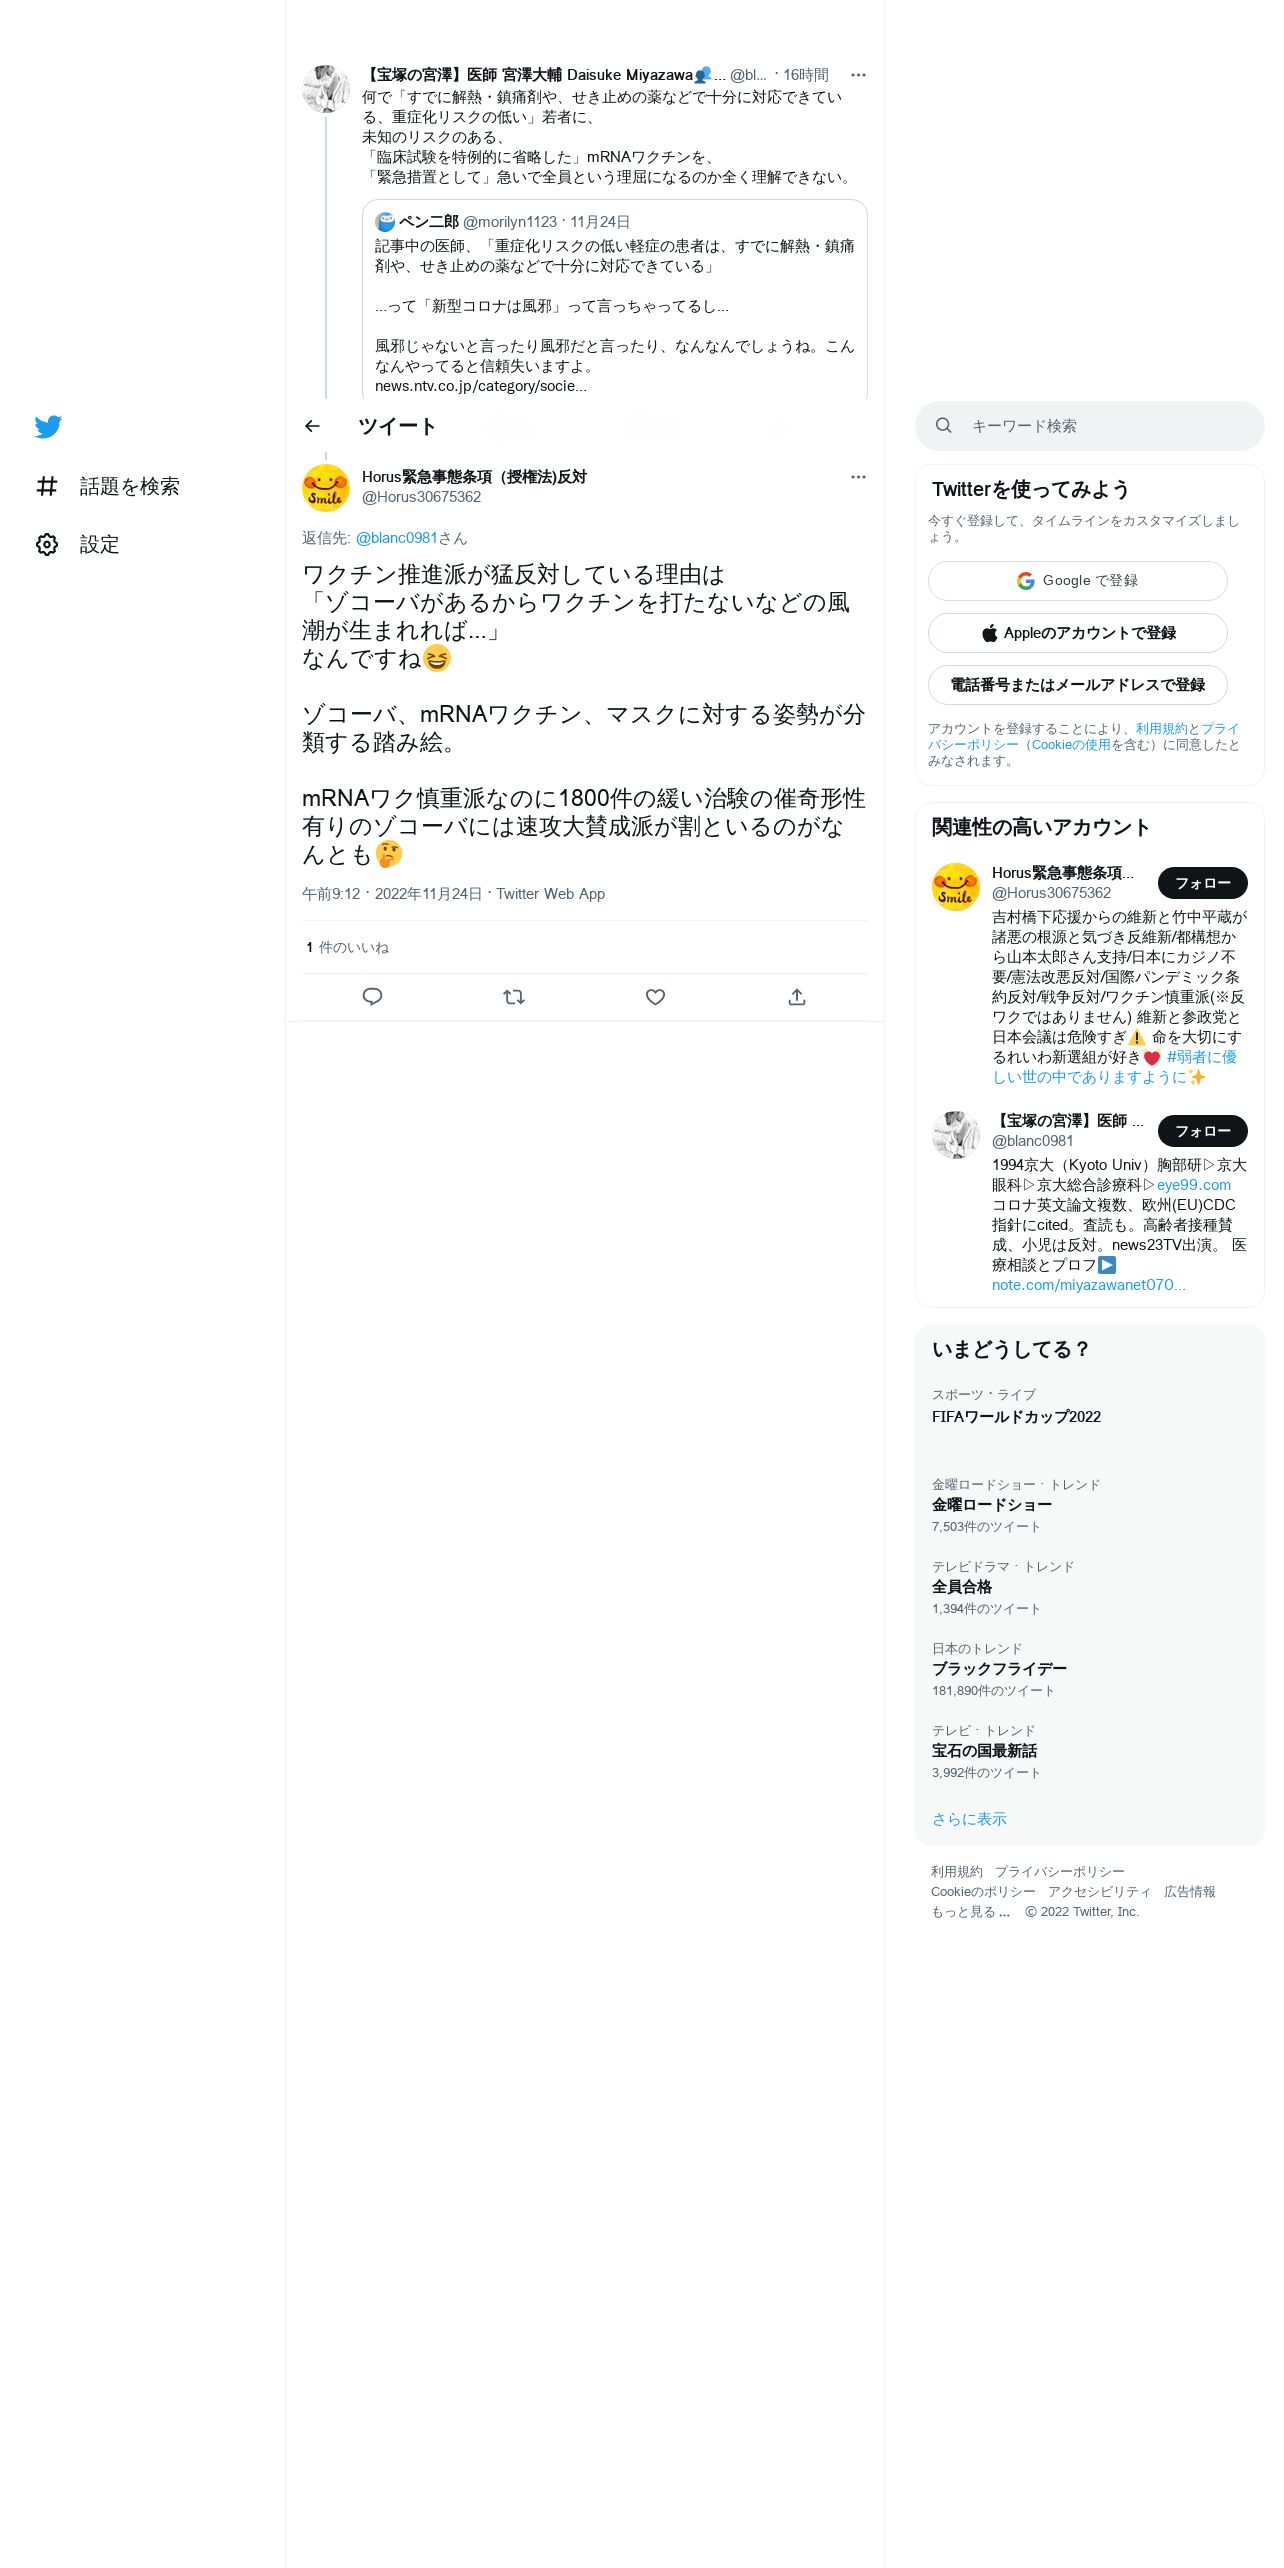Follow the @blanc0981 account

tap(1203, 1131)
